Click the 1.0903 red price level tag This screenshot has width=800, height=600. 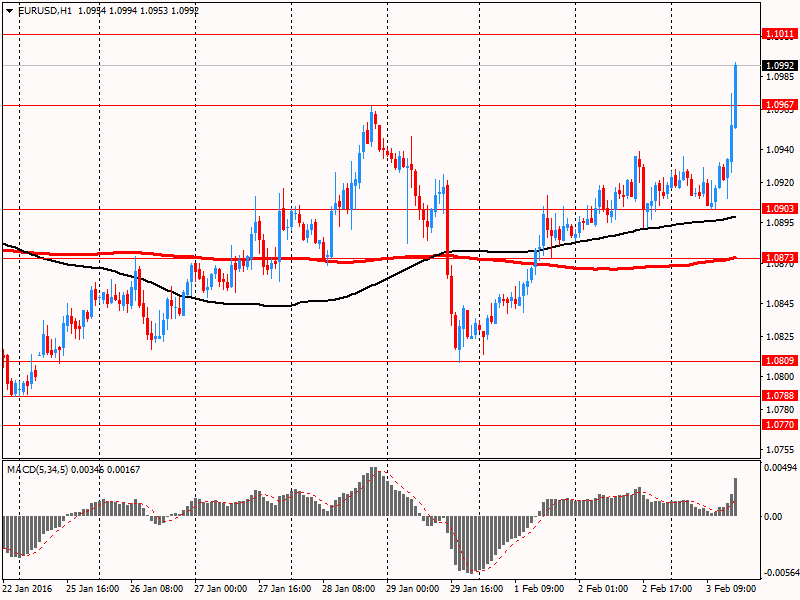click(x=779, y=209)
